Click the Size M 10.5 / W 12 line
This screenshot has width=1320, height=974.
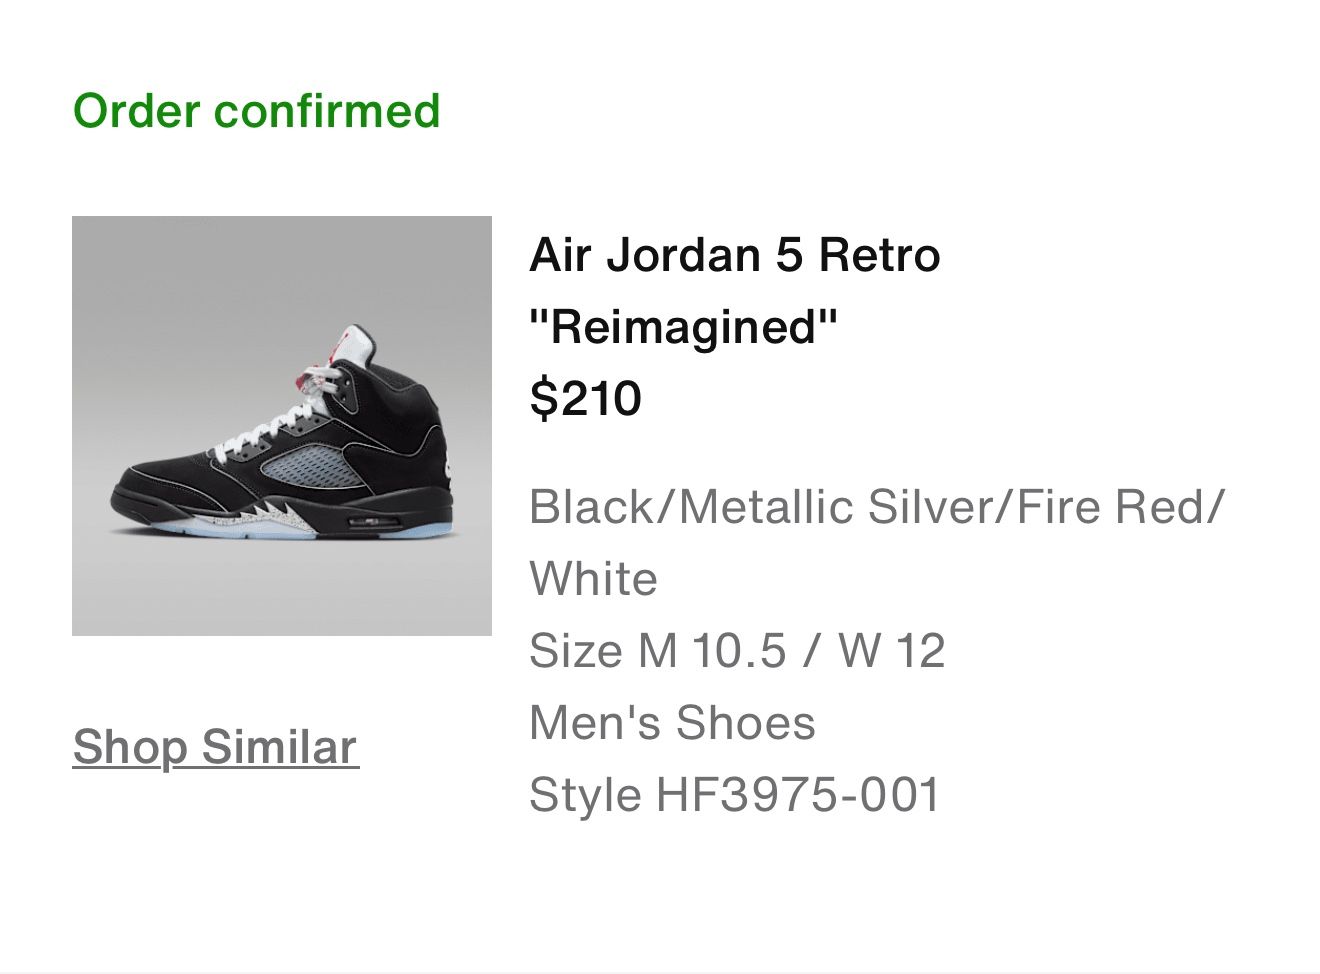[x=738, y=649]
